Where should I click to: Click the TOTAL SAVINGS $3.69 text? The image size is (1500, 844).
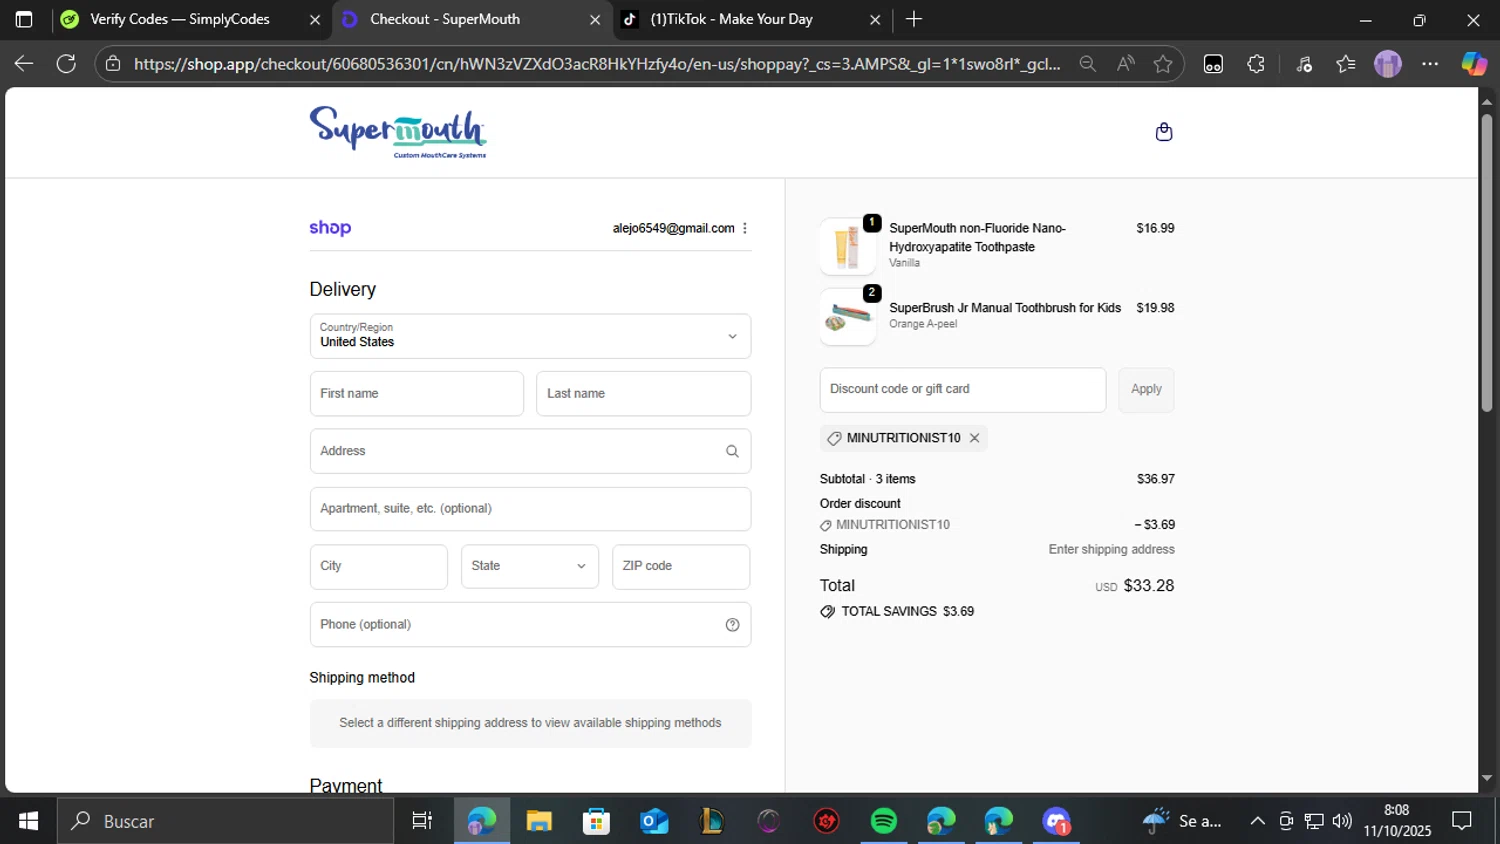907,611
